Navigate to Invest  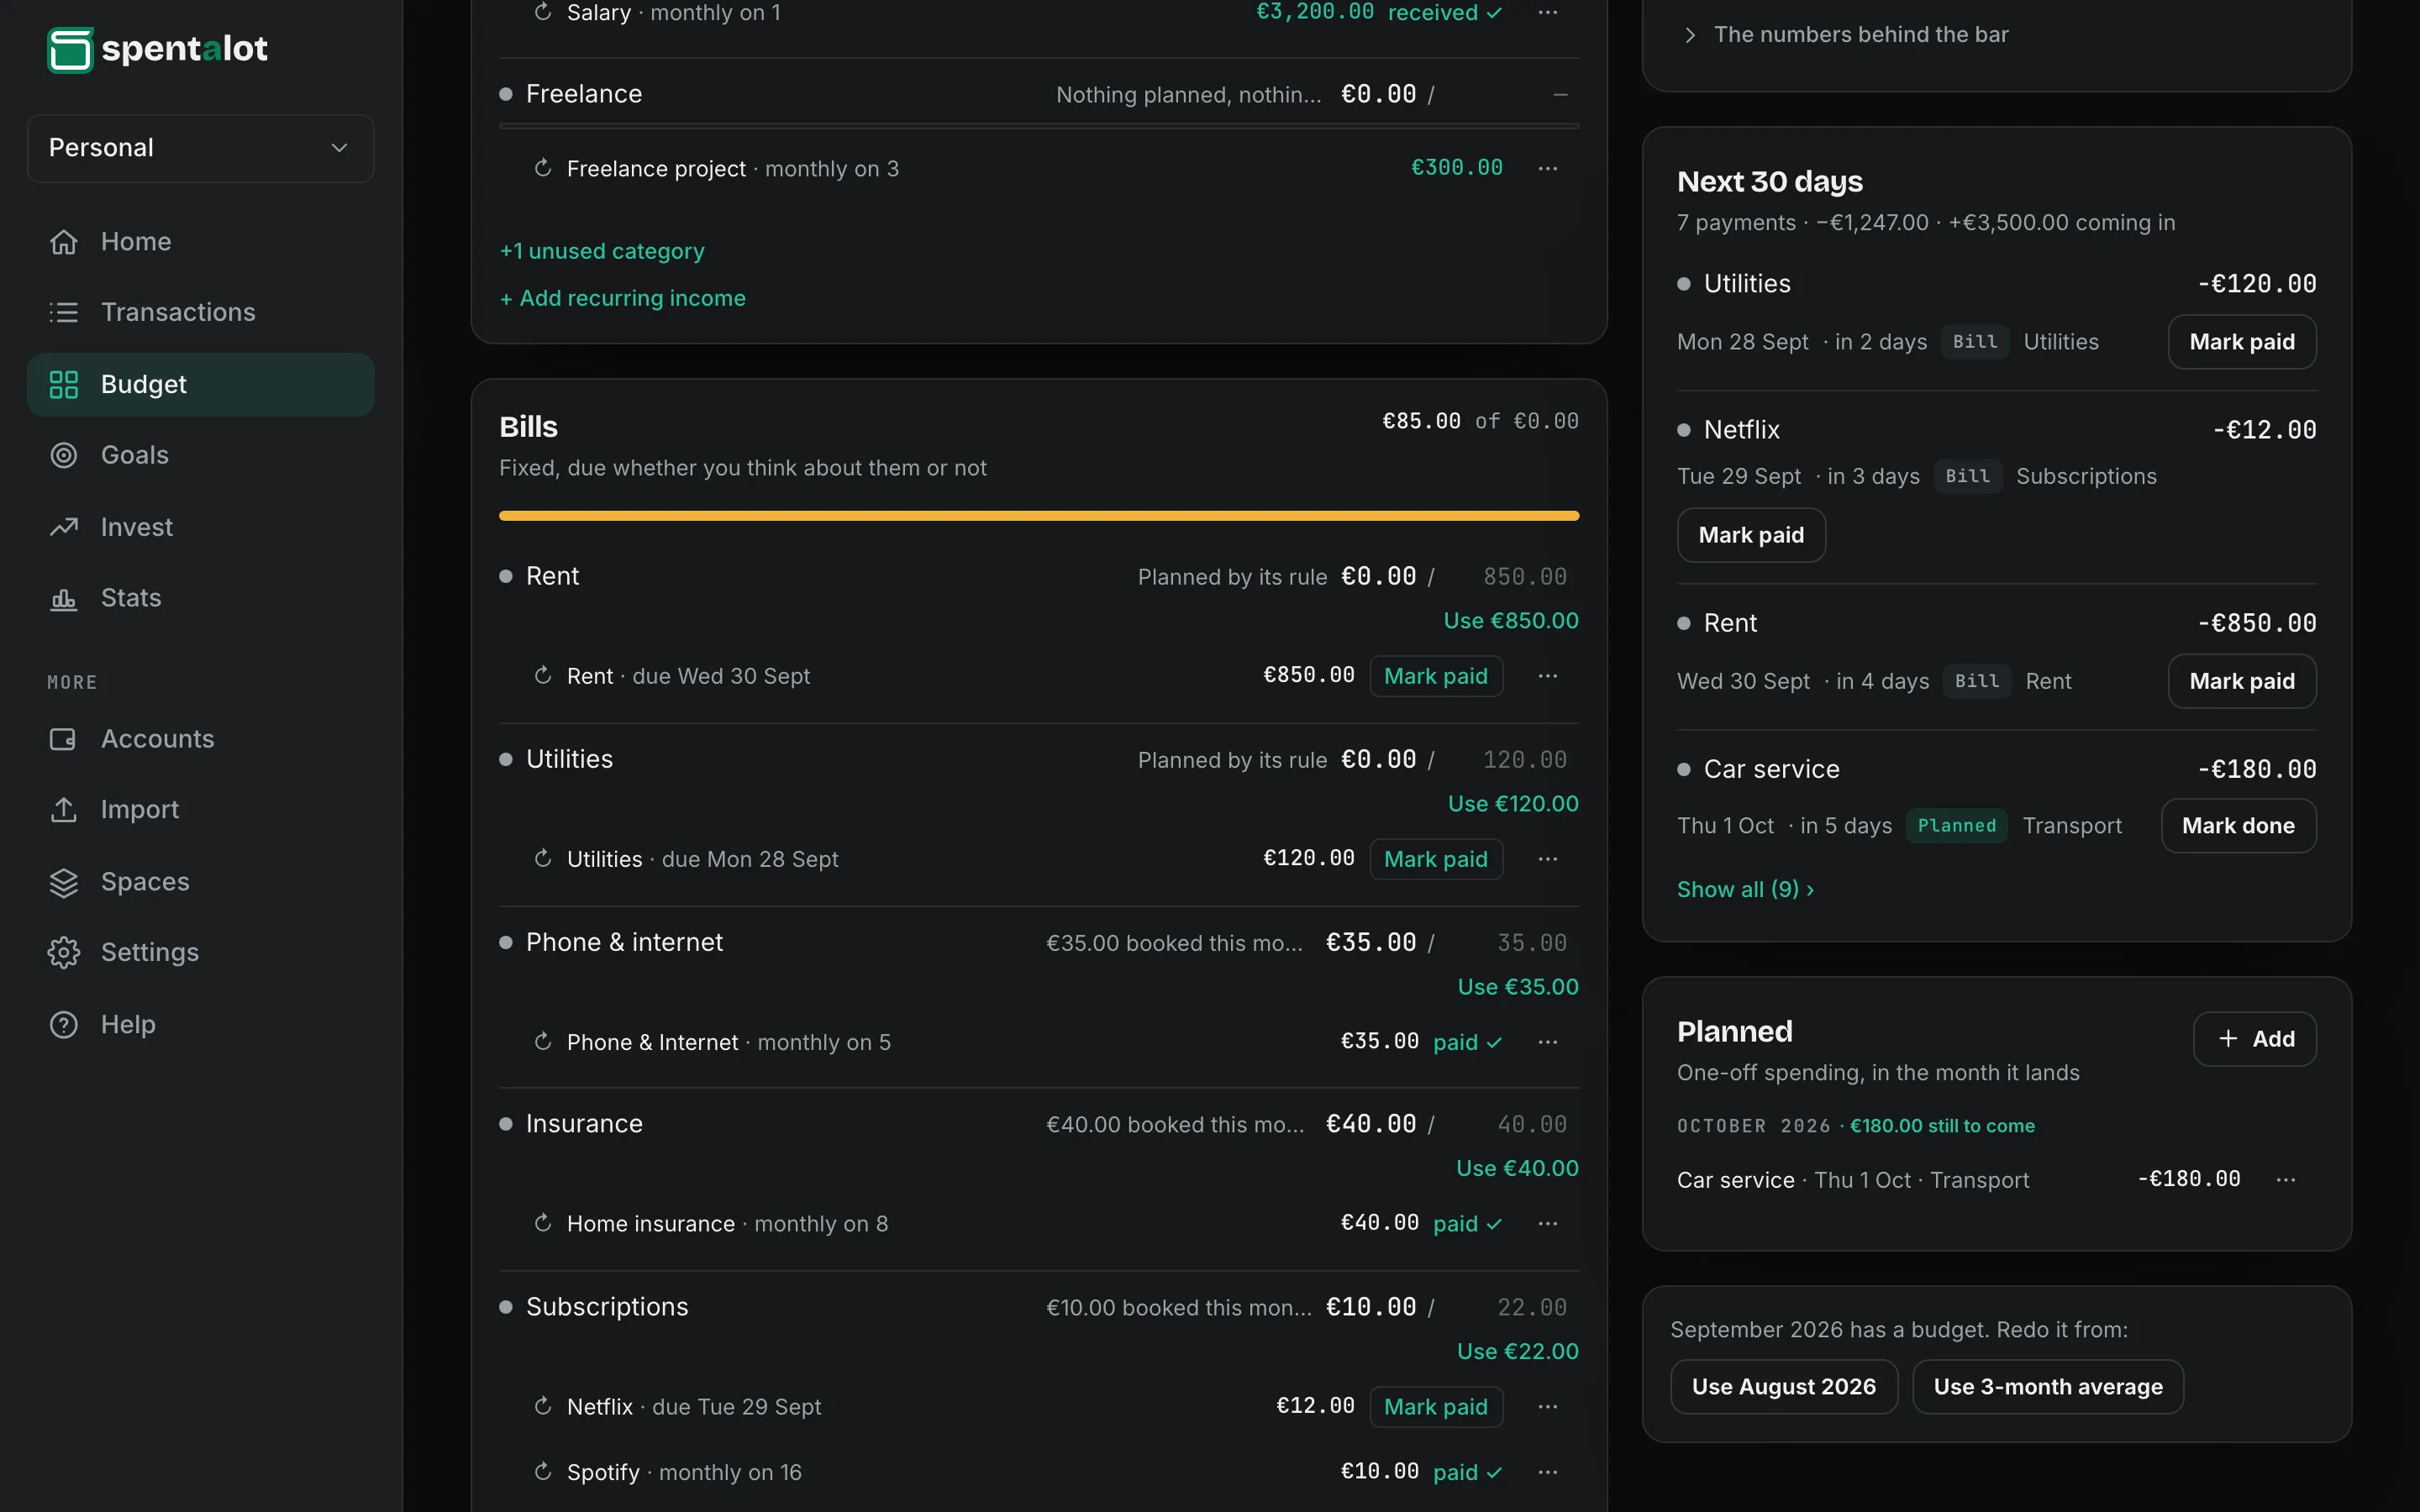[x=200, y=527]
